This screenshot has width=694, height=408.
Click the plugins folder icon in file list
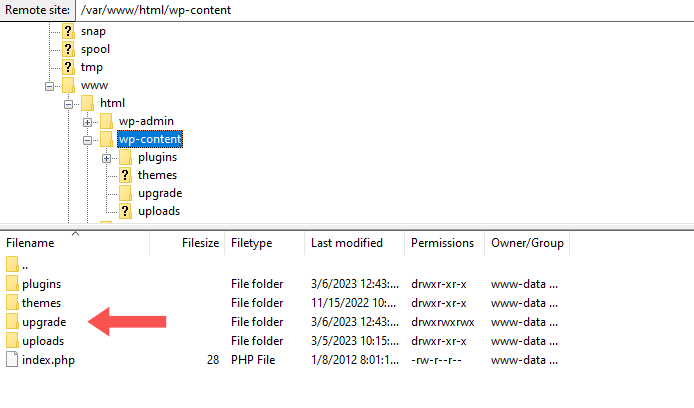[12, 284]
